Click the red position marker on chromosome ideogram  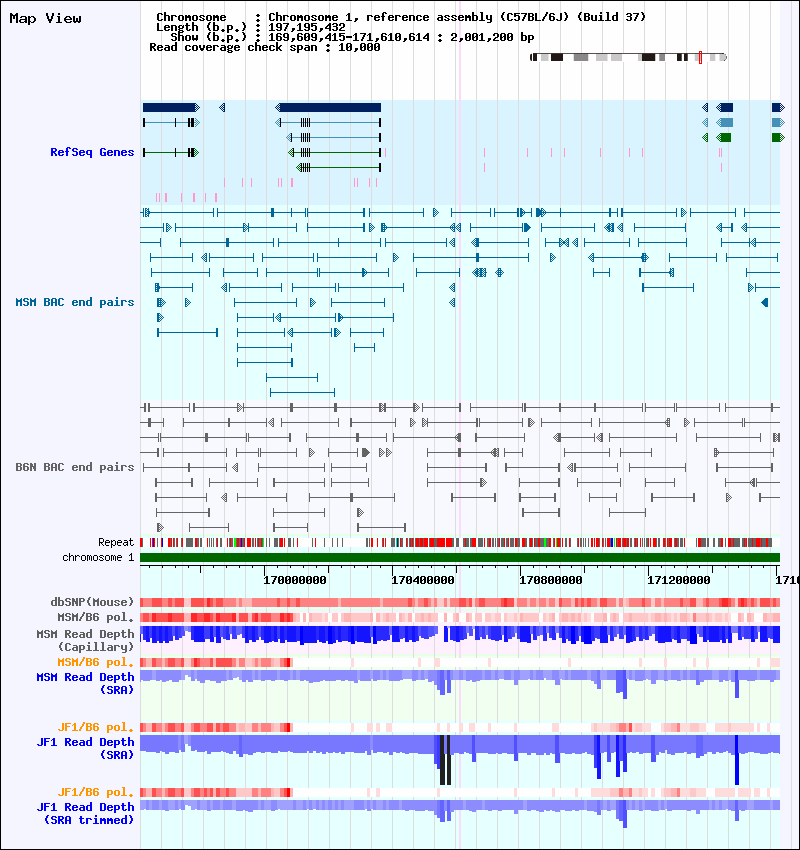[700, 57]
